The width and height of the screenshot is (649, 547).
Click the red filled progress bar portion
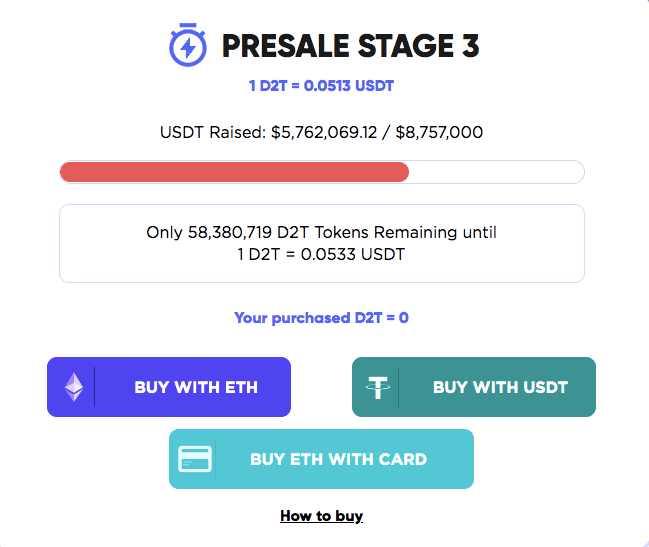click(234, 172)
